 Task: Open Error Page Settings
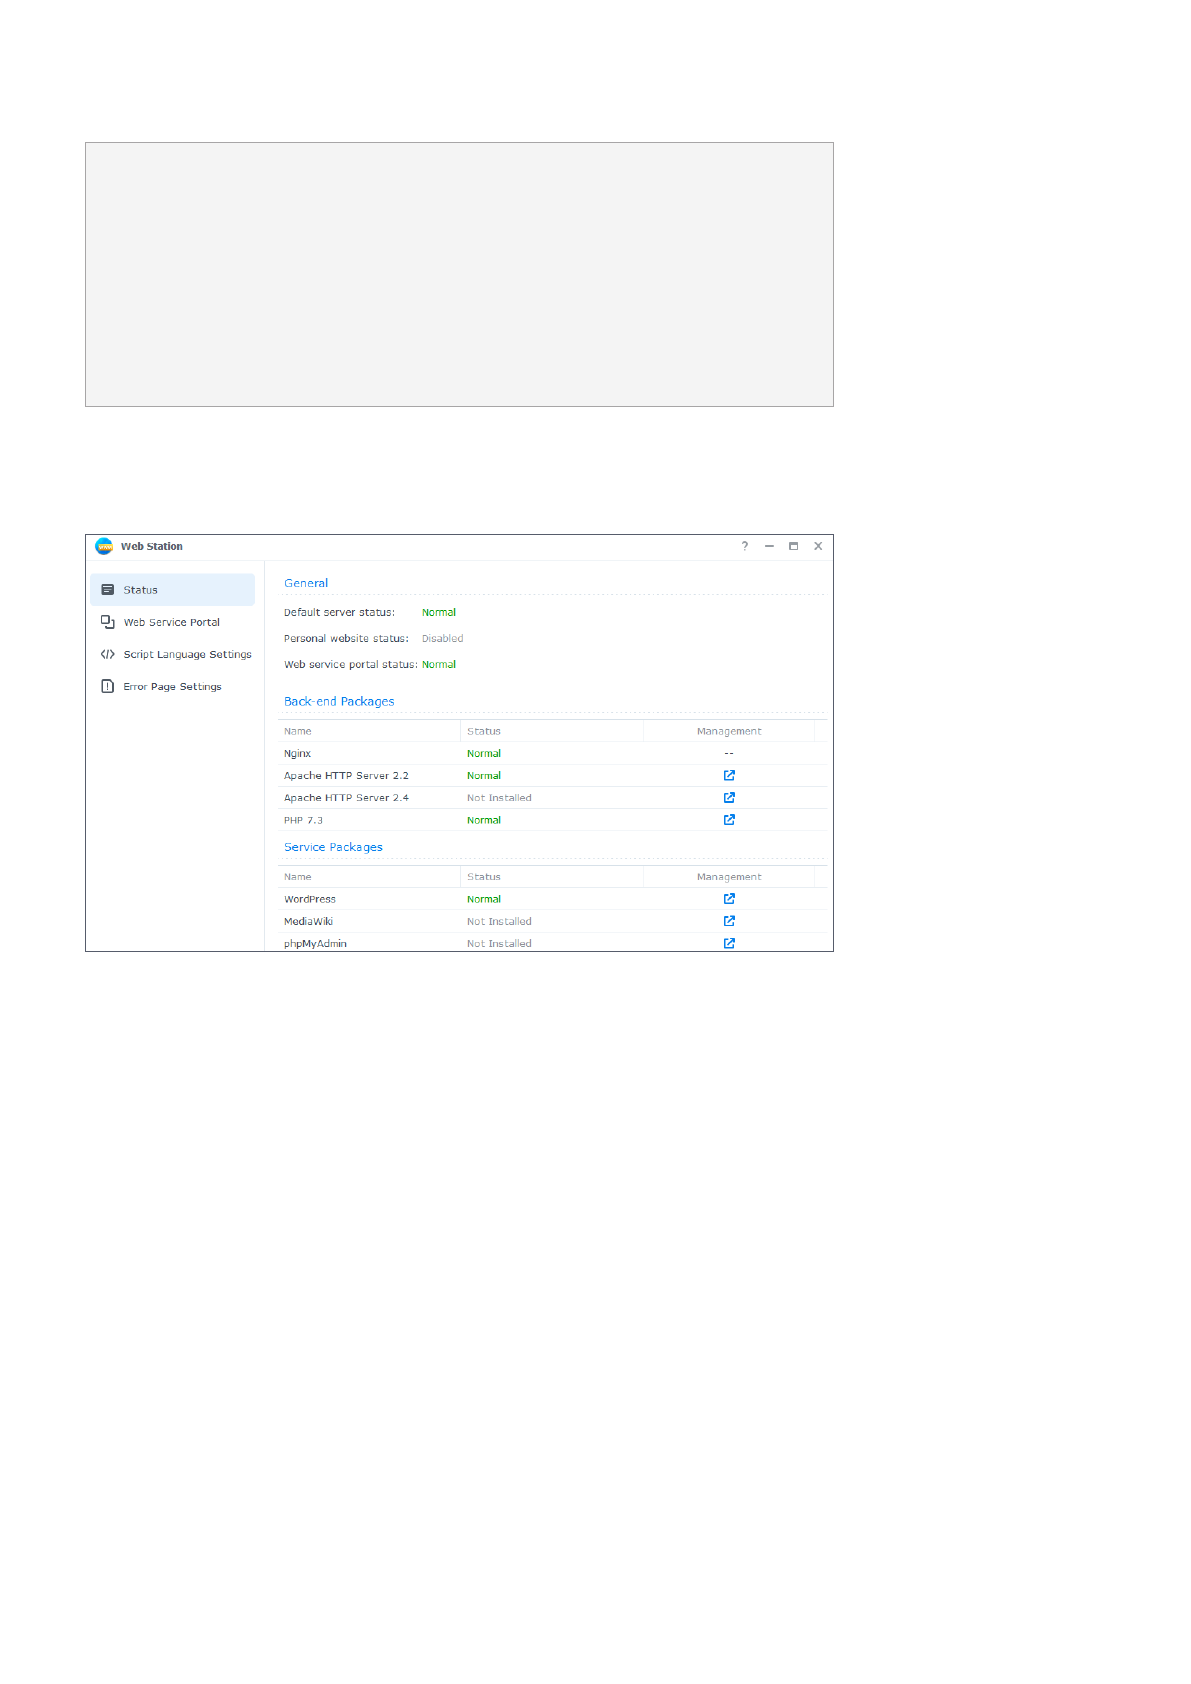172,686
